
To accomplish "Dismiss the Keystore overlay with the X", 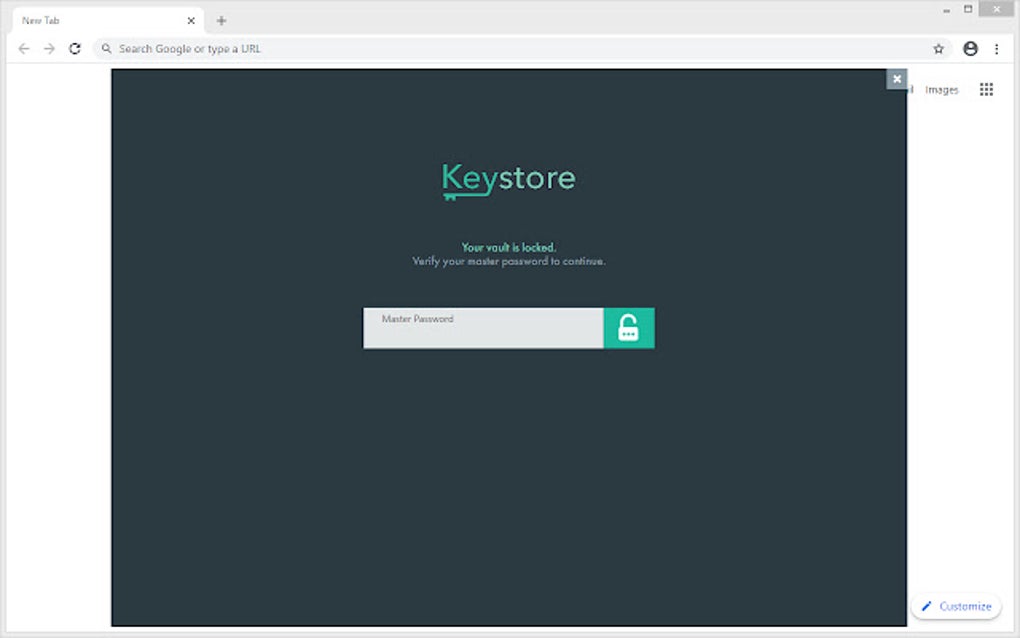I will point(897,79).
